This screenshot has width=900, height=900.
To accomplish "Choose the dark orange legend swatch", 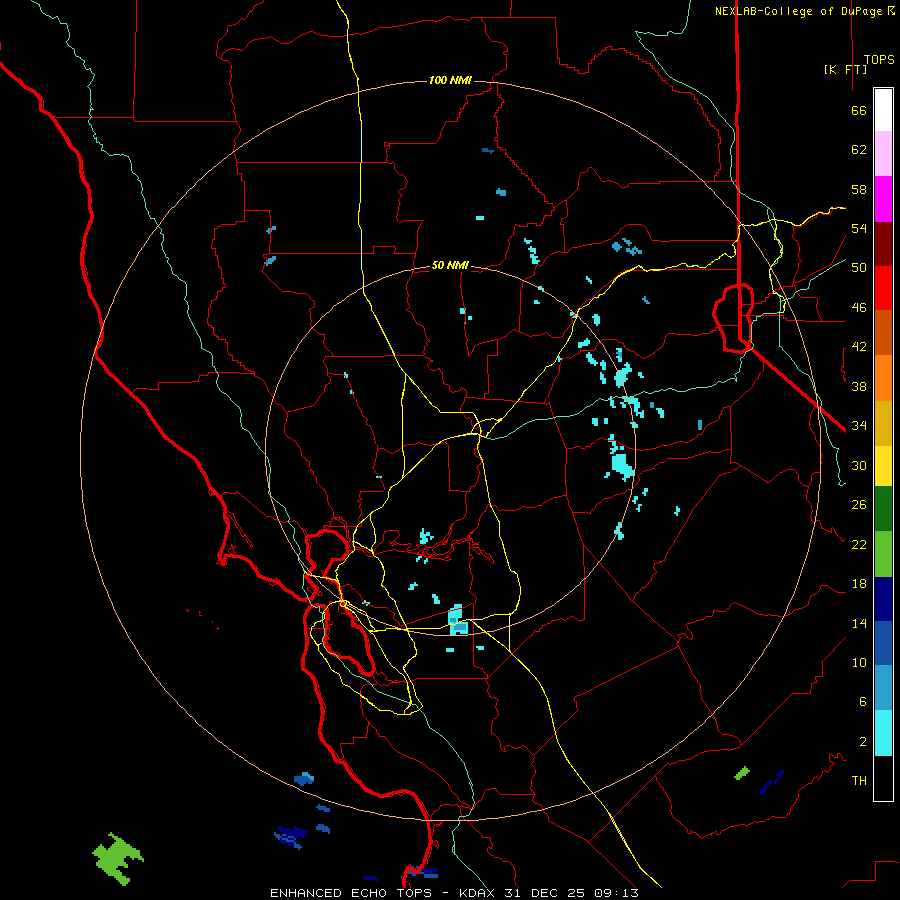I will (x=883, y=332).
